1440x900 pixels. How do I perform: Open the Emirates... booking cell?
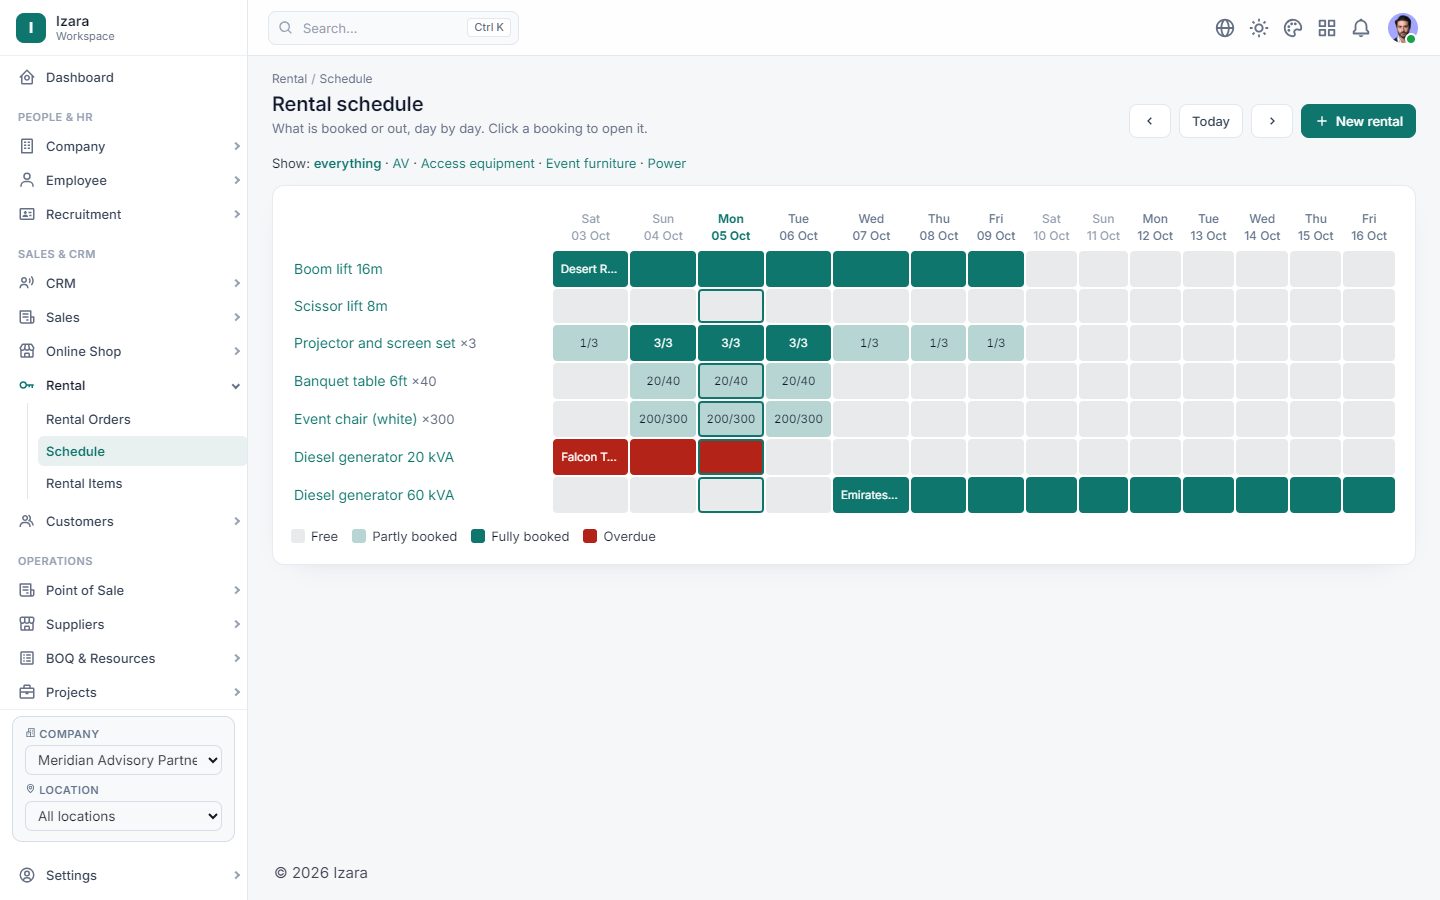coord(871,495)
